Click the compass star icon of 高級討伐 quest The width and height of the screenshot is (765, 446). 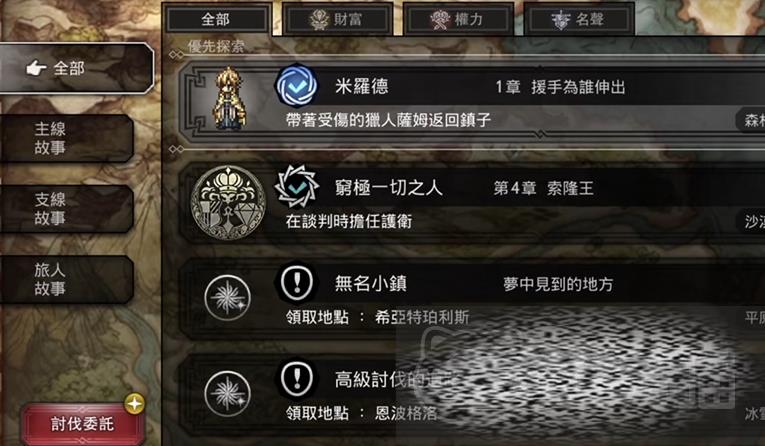click(227, 393)
